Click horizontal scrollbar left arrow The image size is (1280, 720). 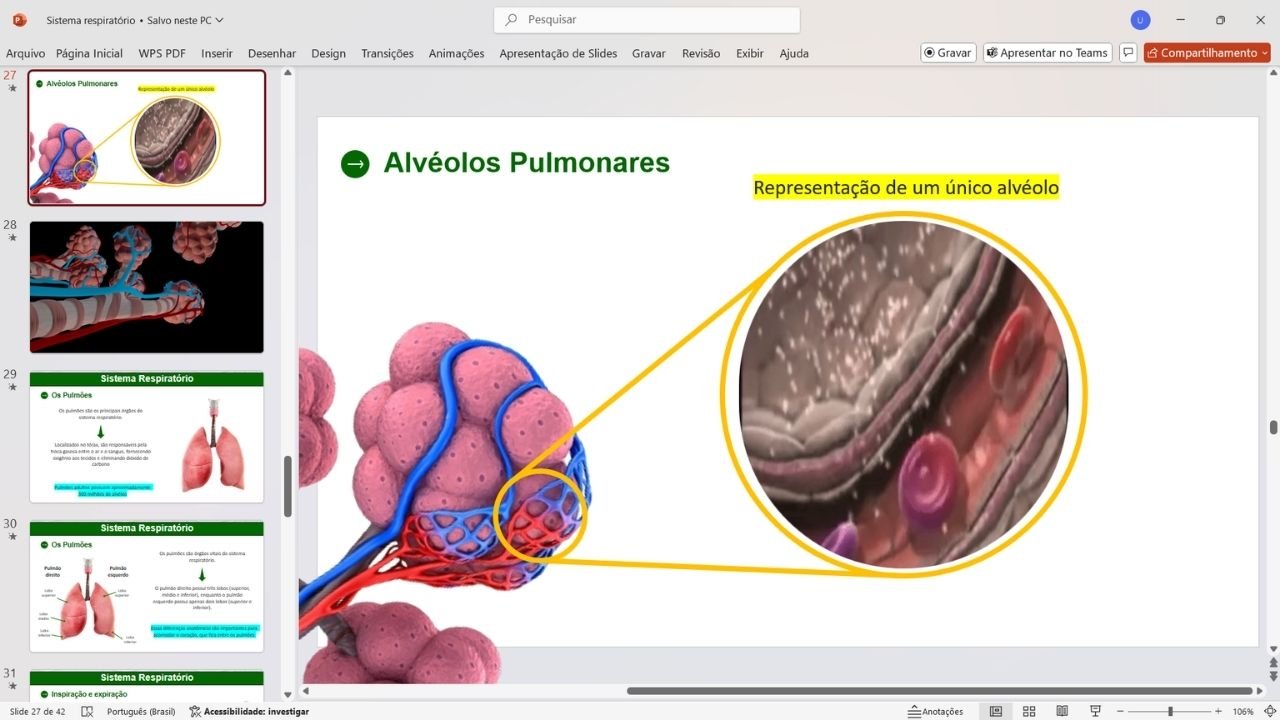point(307,691)
